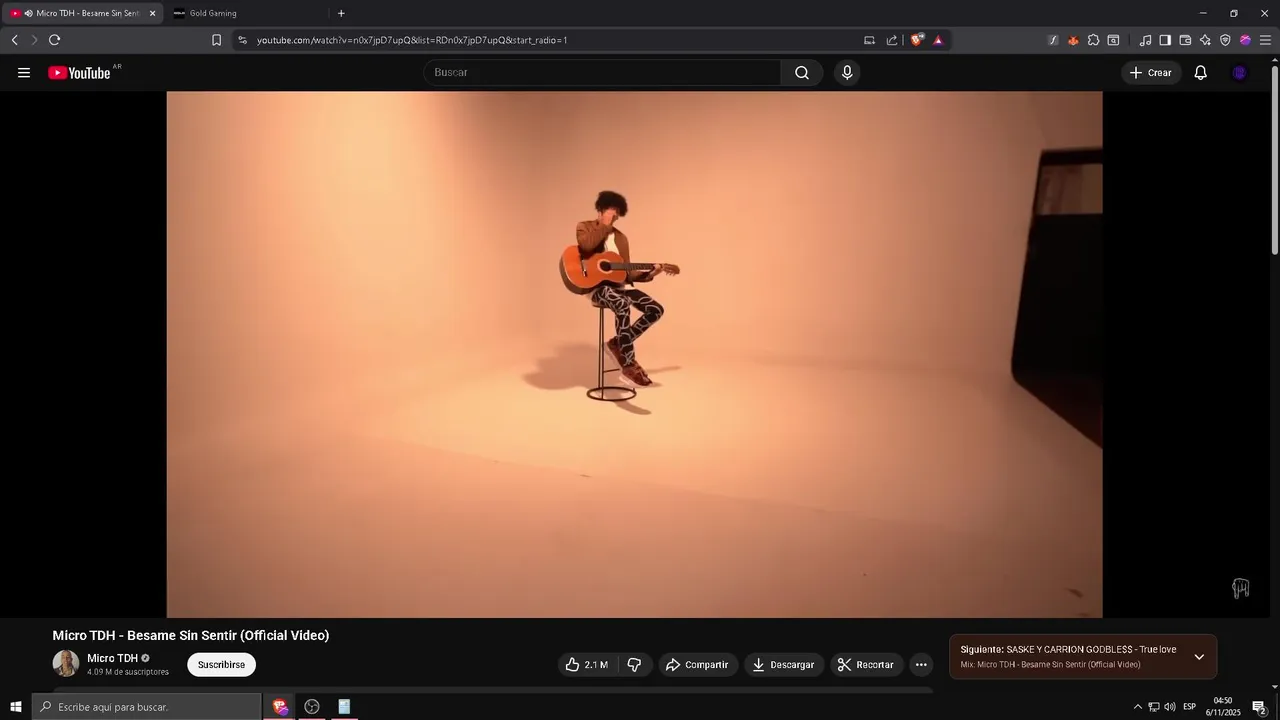
Task: Go forward in browser history
Action: pyautogui.click(x=34, y=40)
